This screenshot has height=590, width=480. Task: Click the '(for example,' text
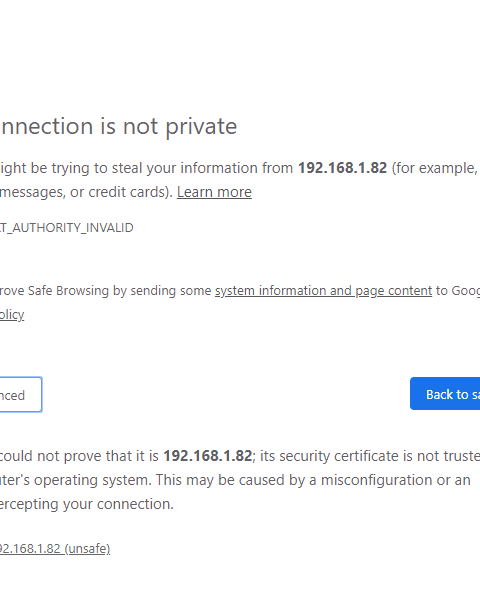point(434,168)
